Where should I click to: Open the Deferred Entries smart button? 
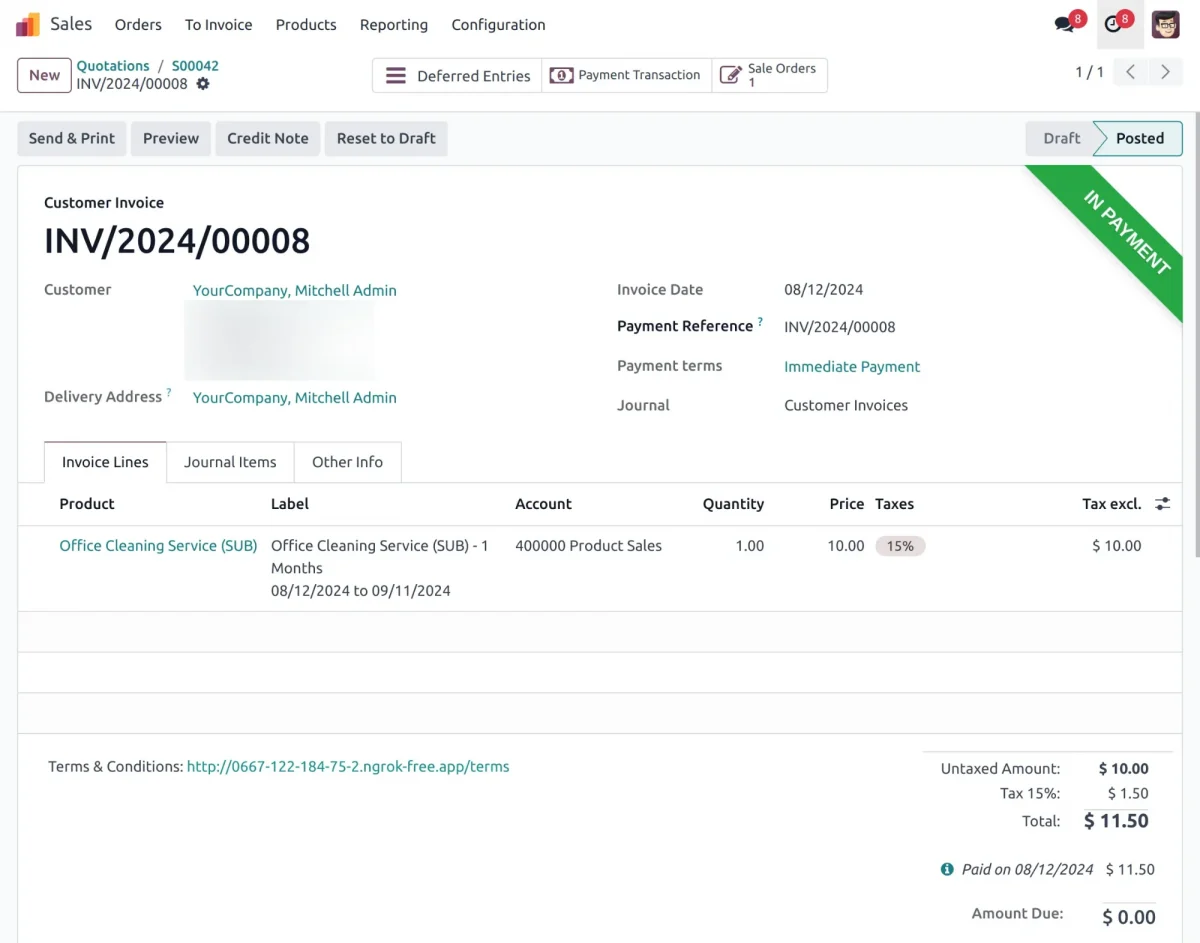[457, 76]
